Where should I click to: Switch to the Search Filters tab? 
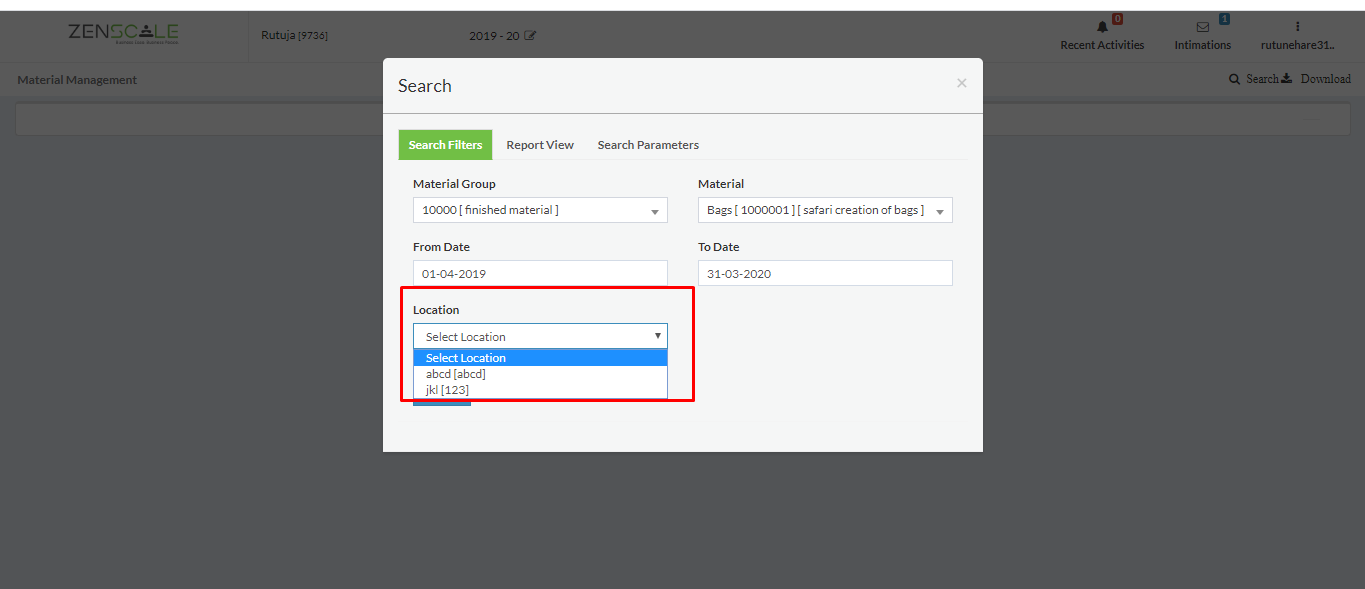445,145
